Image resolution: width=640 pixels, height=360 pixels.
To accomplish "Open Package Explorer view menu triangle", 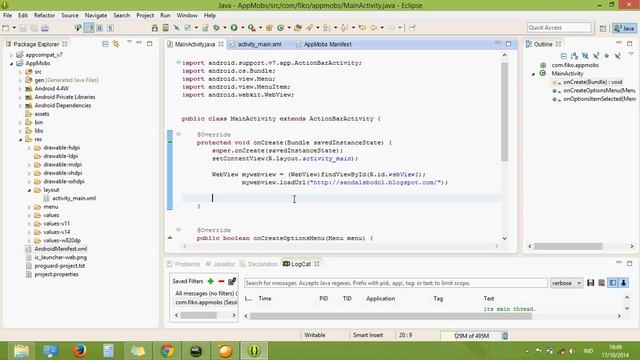I will [x=129, y=42].
